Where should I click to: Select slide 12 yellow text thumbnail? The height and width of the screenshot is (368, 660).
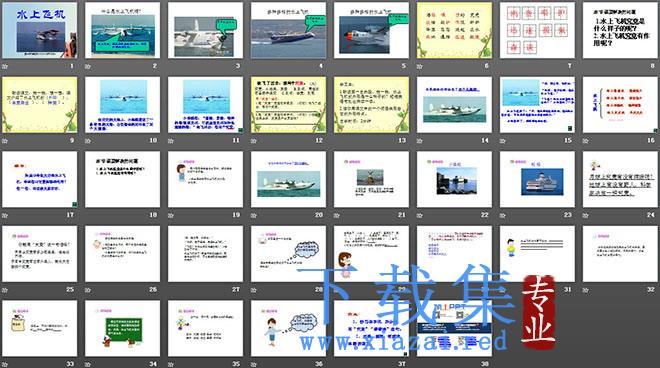288,105
